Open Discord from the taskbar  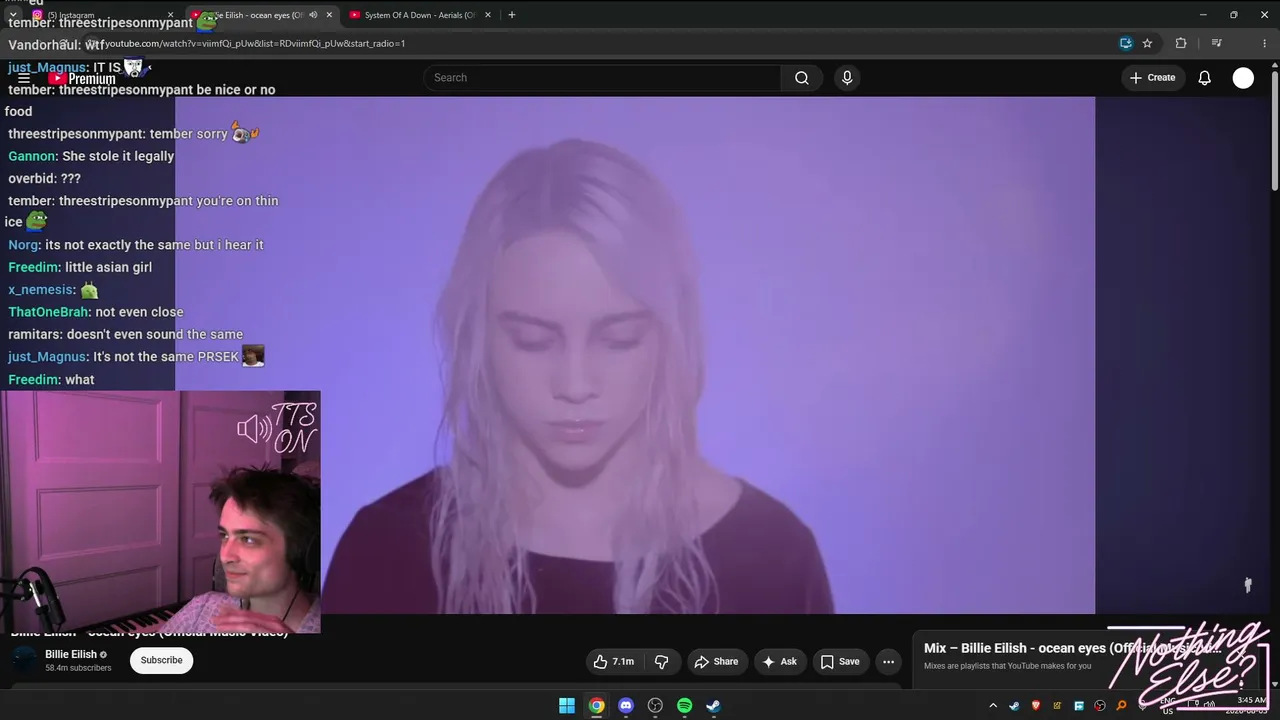click(626, 706)
